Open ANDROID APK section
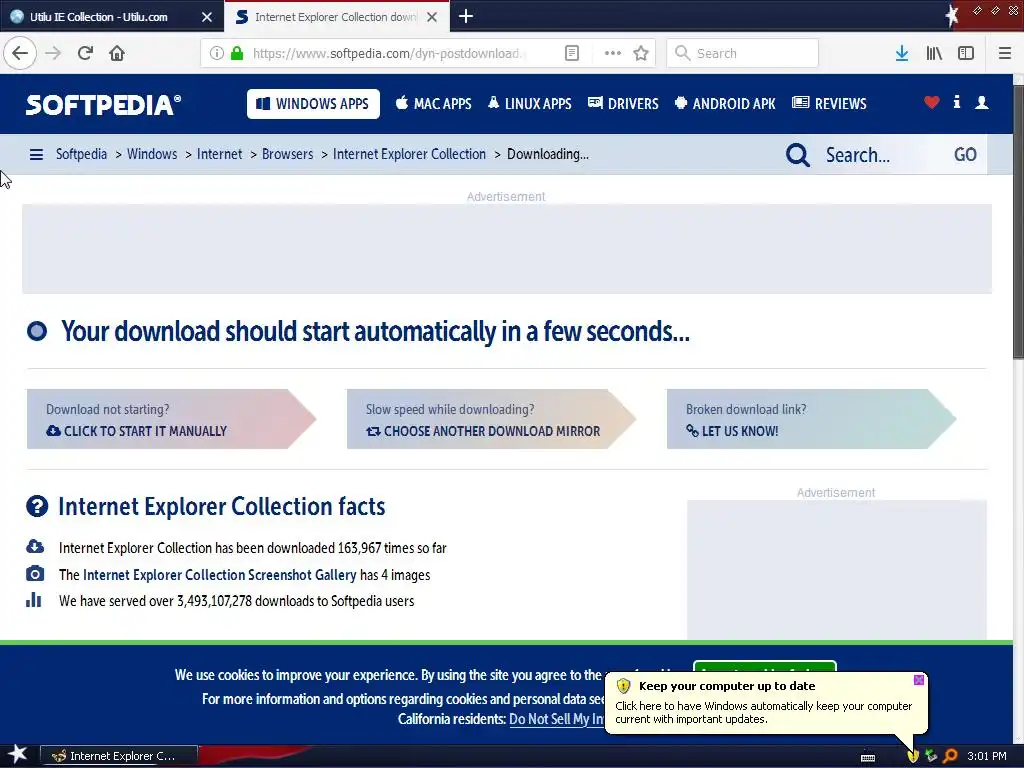 coord(725,103)
